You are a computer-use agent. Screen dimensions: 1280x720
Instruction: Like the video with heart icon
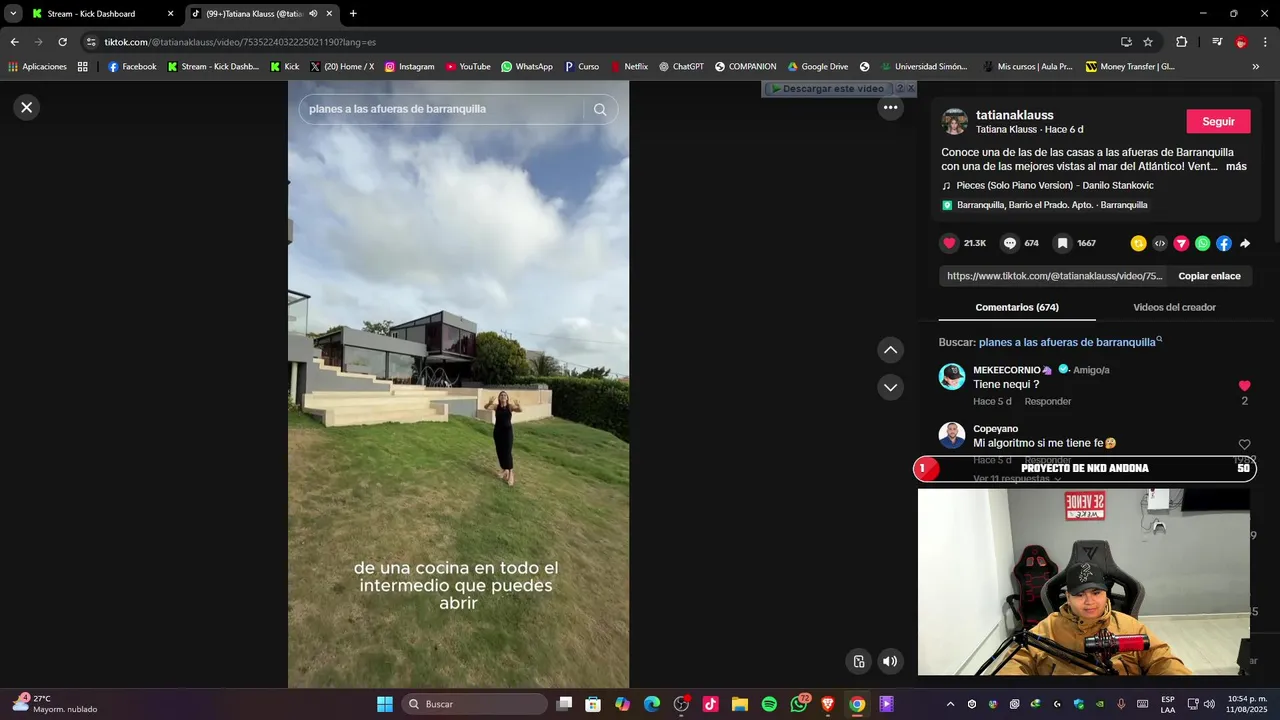click(x=950, y=243)
